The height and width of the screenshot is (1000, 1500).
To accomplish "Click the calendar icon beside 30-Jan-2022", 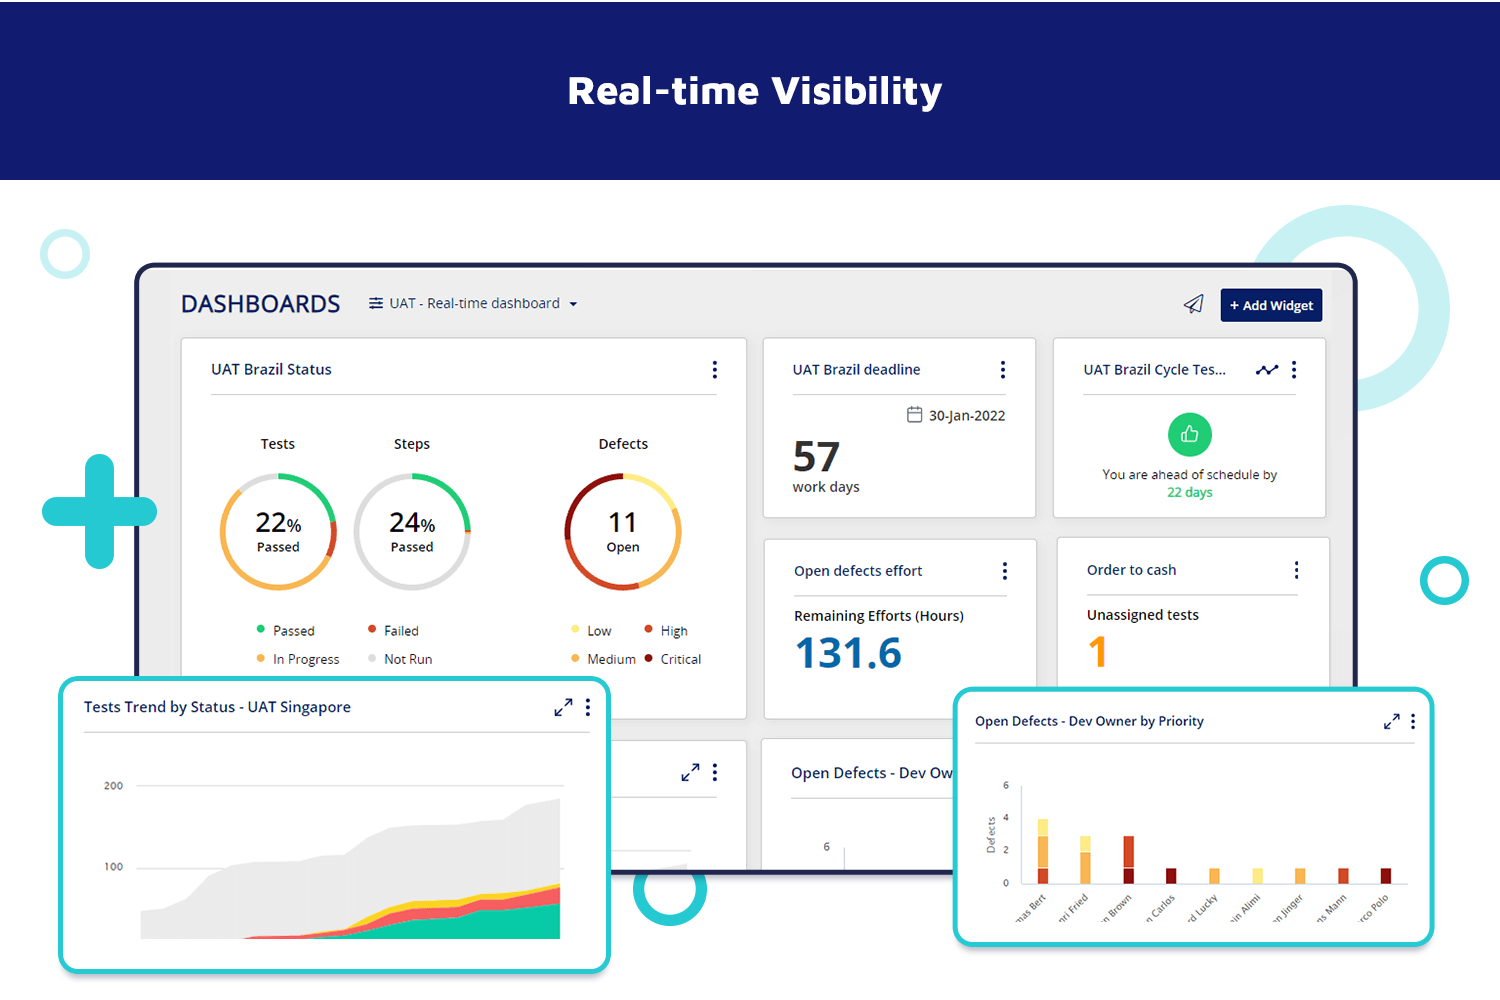I will click(x=914, y=414).
